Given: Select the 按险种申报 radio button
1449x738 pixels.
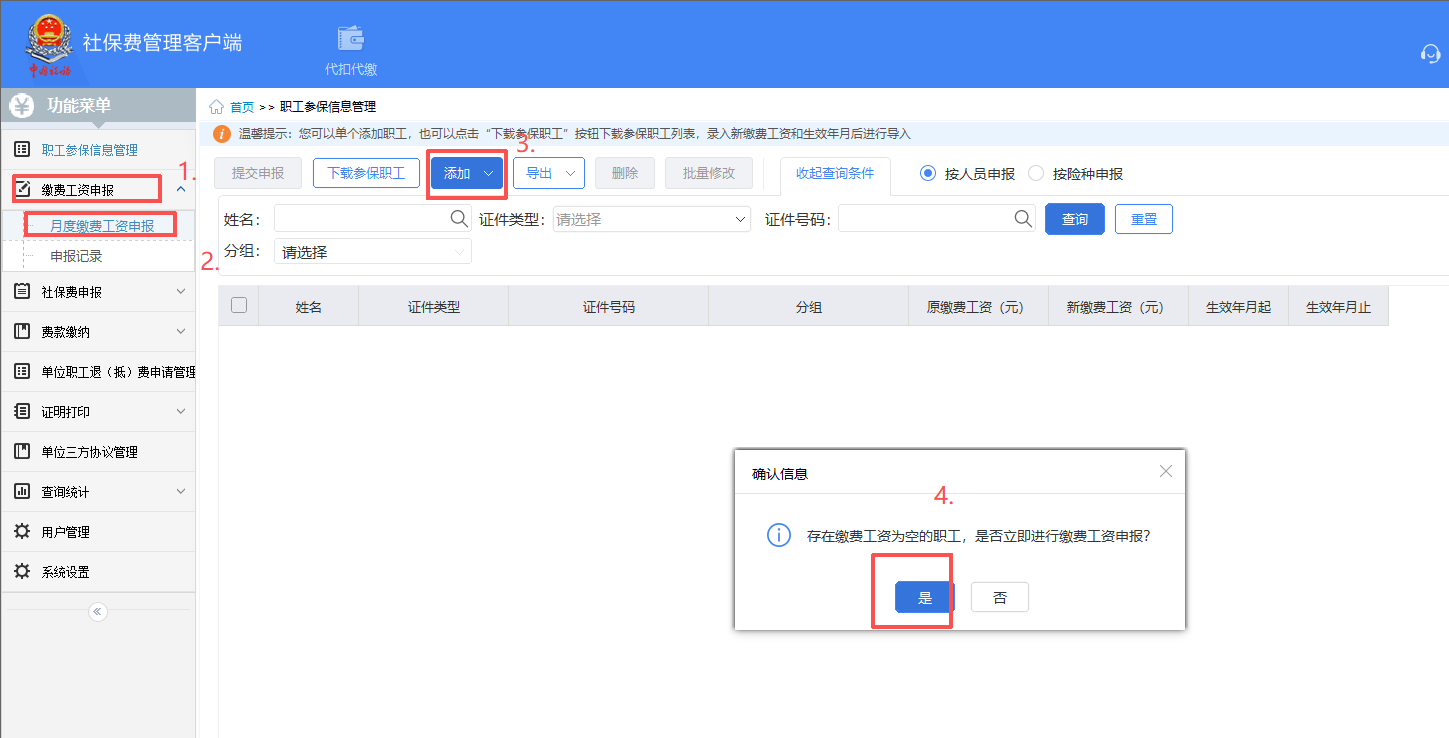Looking at the screenshot, I should tap(1036, 173).
